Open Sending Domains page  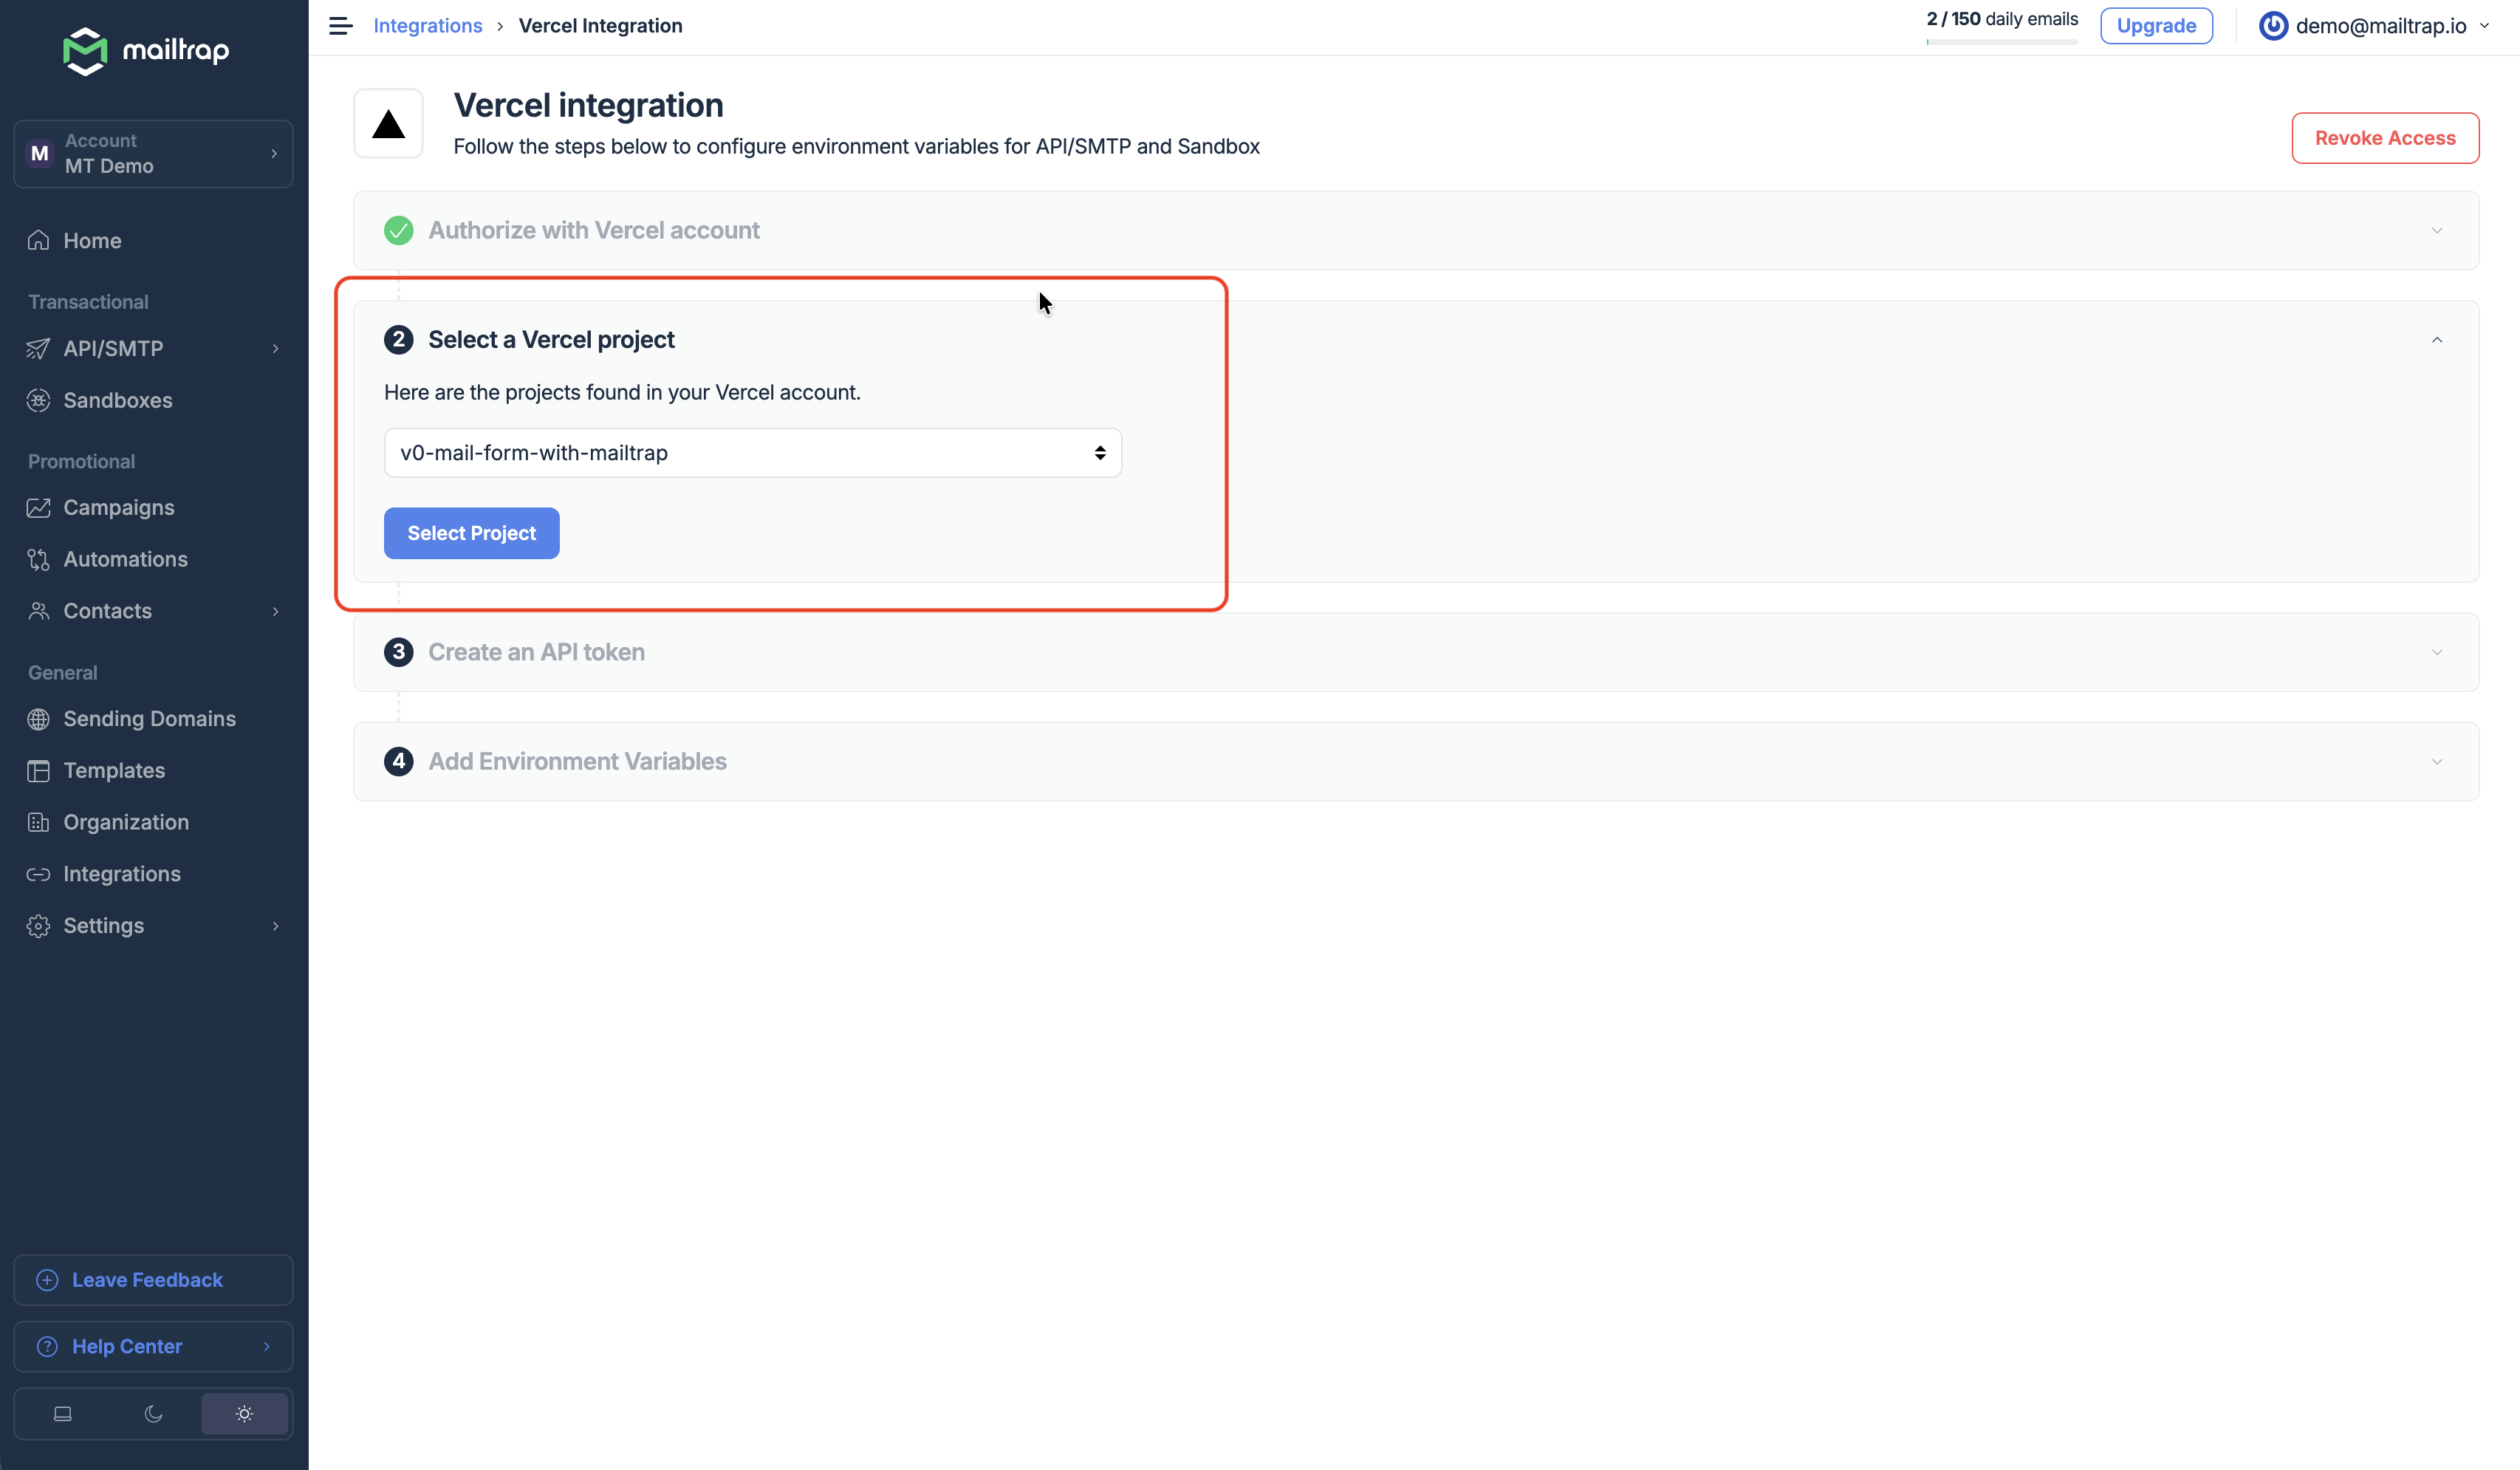coord(149,718)
